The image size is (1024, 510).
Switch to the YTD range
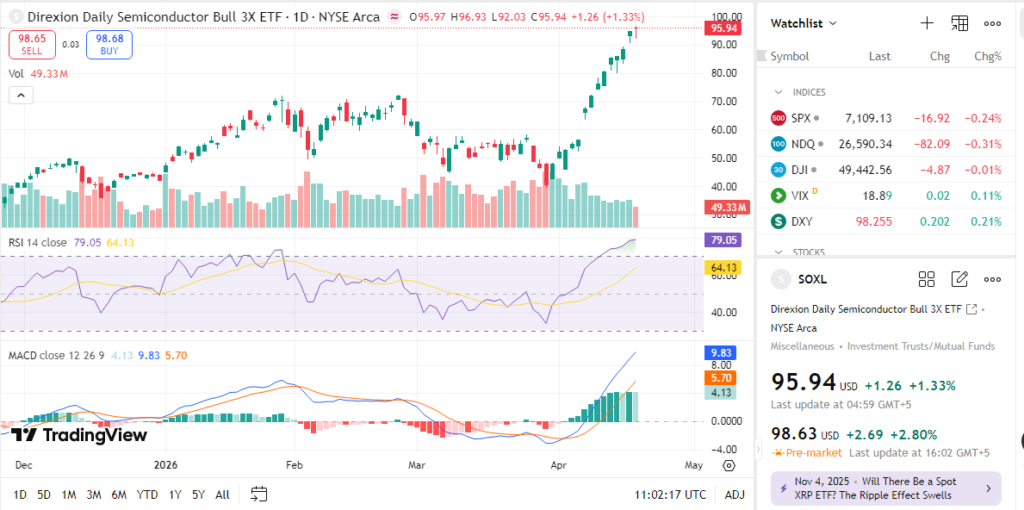point(147,494)
